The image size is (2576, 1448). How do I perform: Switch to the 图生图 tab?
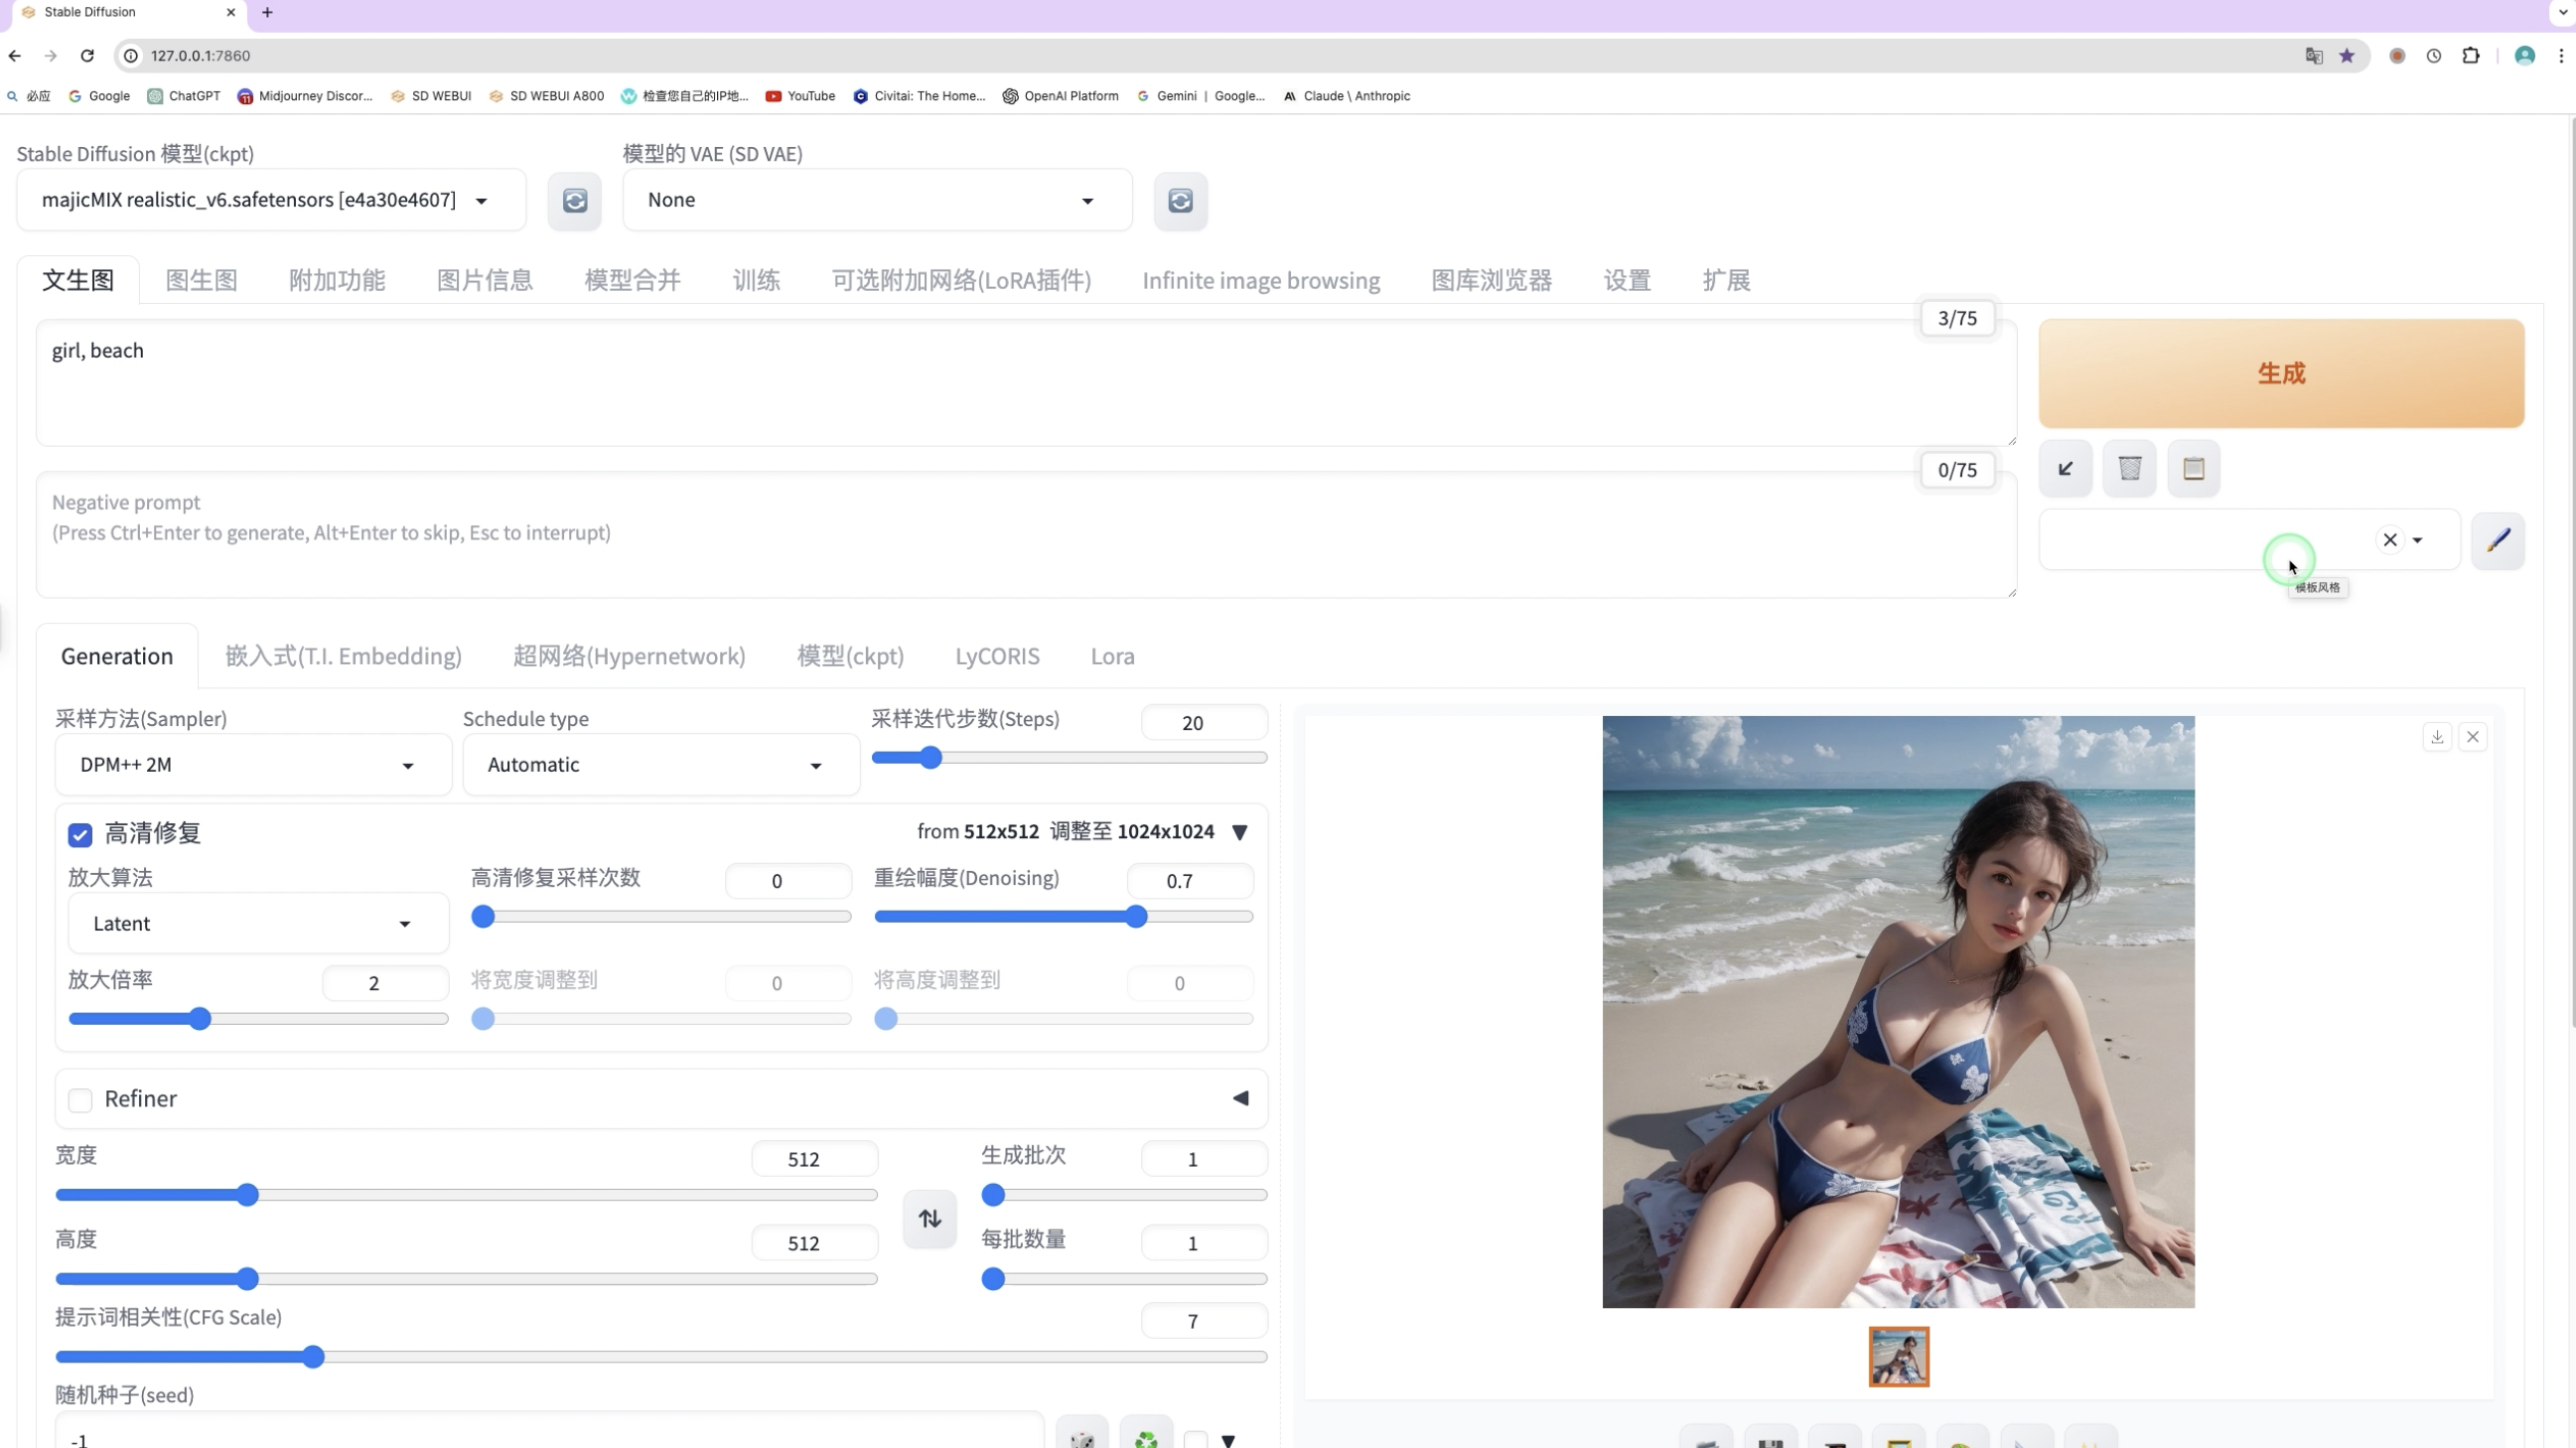(201, 281)
